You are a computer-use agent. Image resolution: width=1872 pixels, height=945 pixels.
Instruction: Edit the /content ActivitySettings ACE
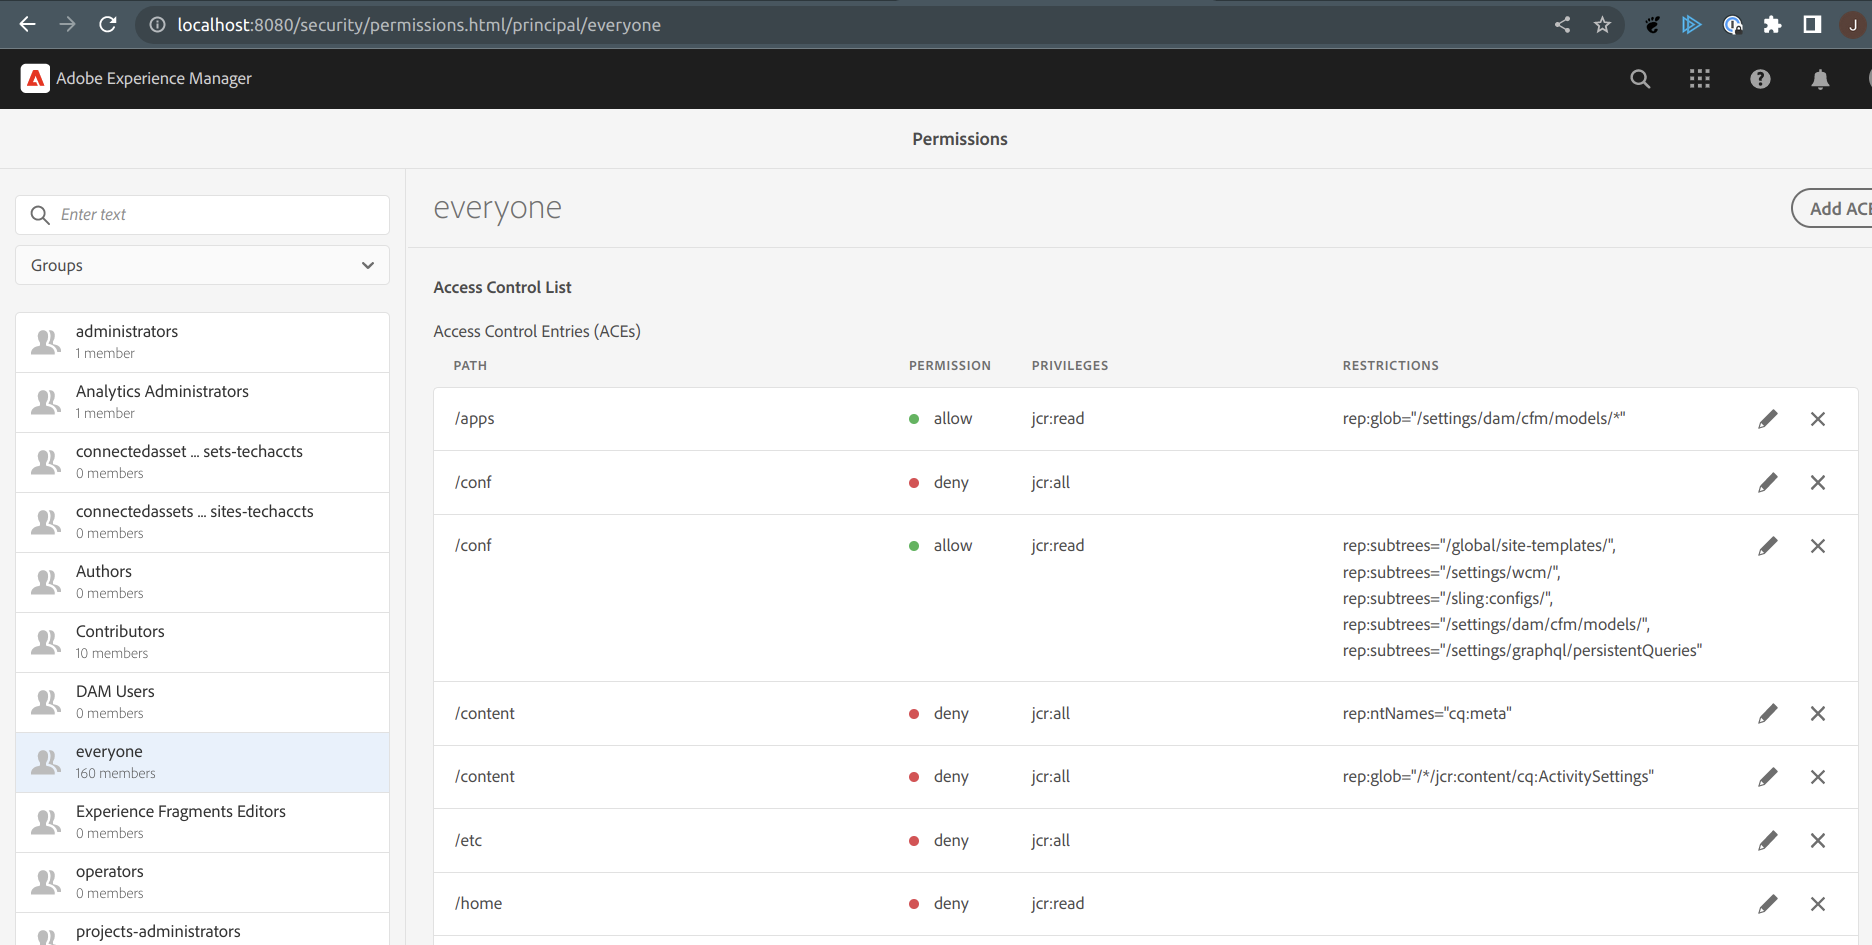(x=1768, y=777)
